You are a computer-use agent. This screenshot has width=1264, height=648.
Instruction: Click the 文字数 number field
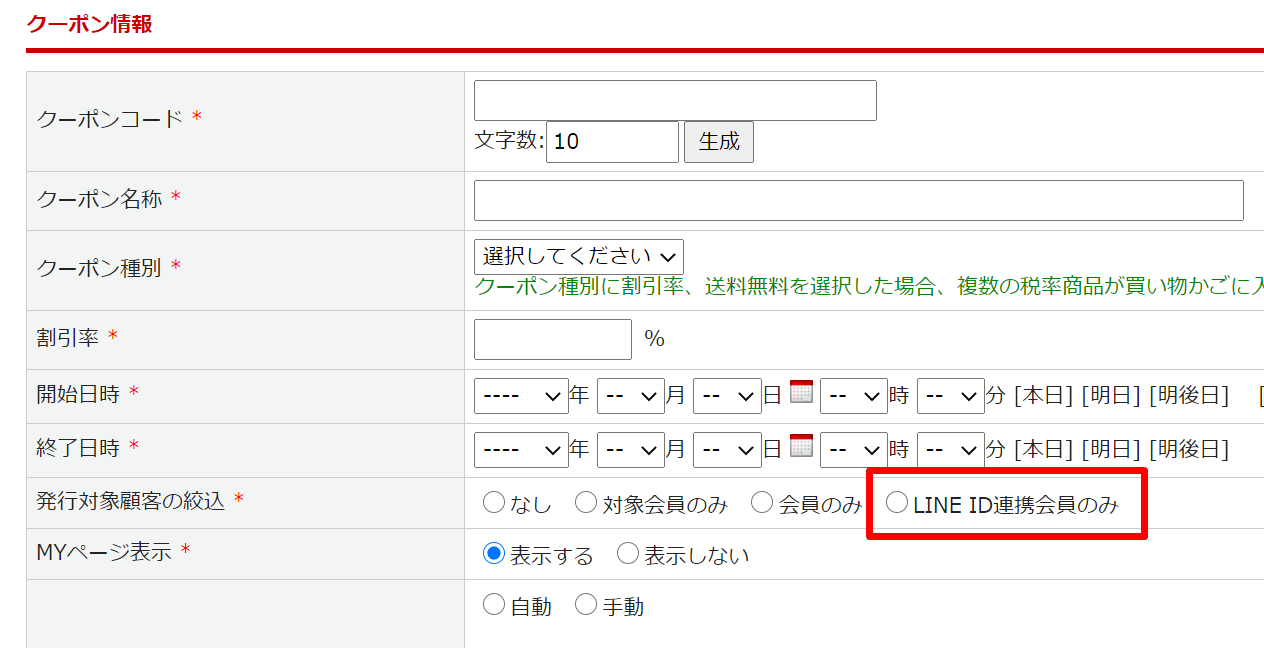tap(611, 142)
